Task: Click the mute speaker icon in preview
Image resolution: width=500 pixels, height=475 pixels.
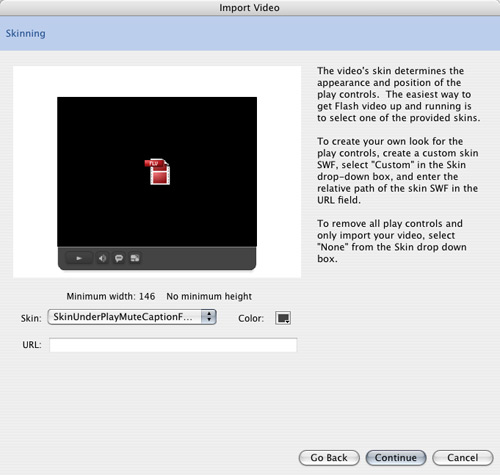Action: pos(102,258)
